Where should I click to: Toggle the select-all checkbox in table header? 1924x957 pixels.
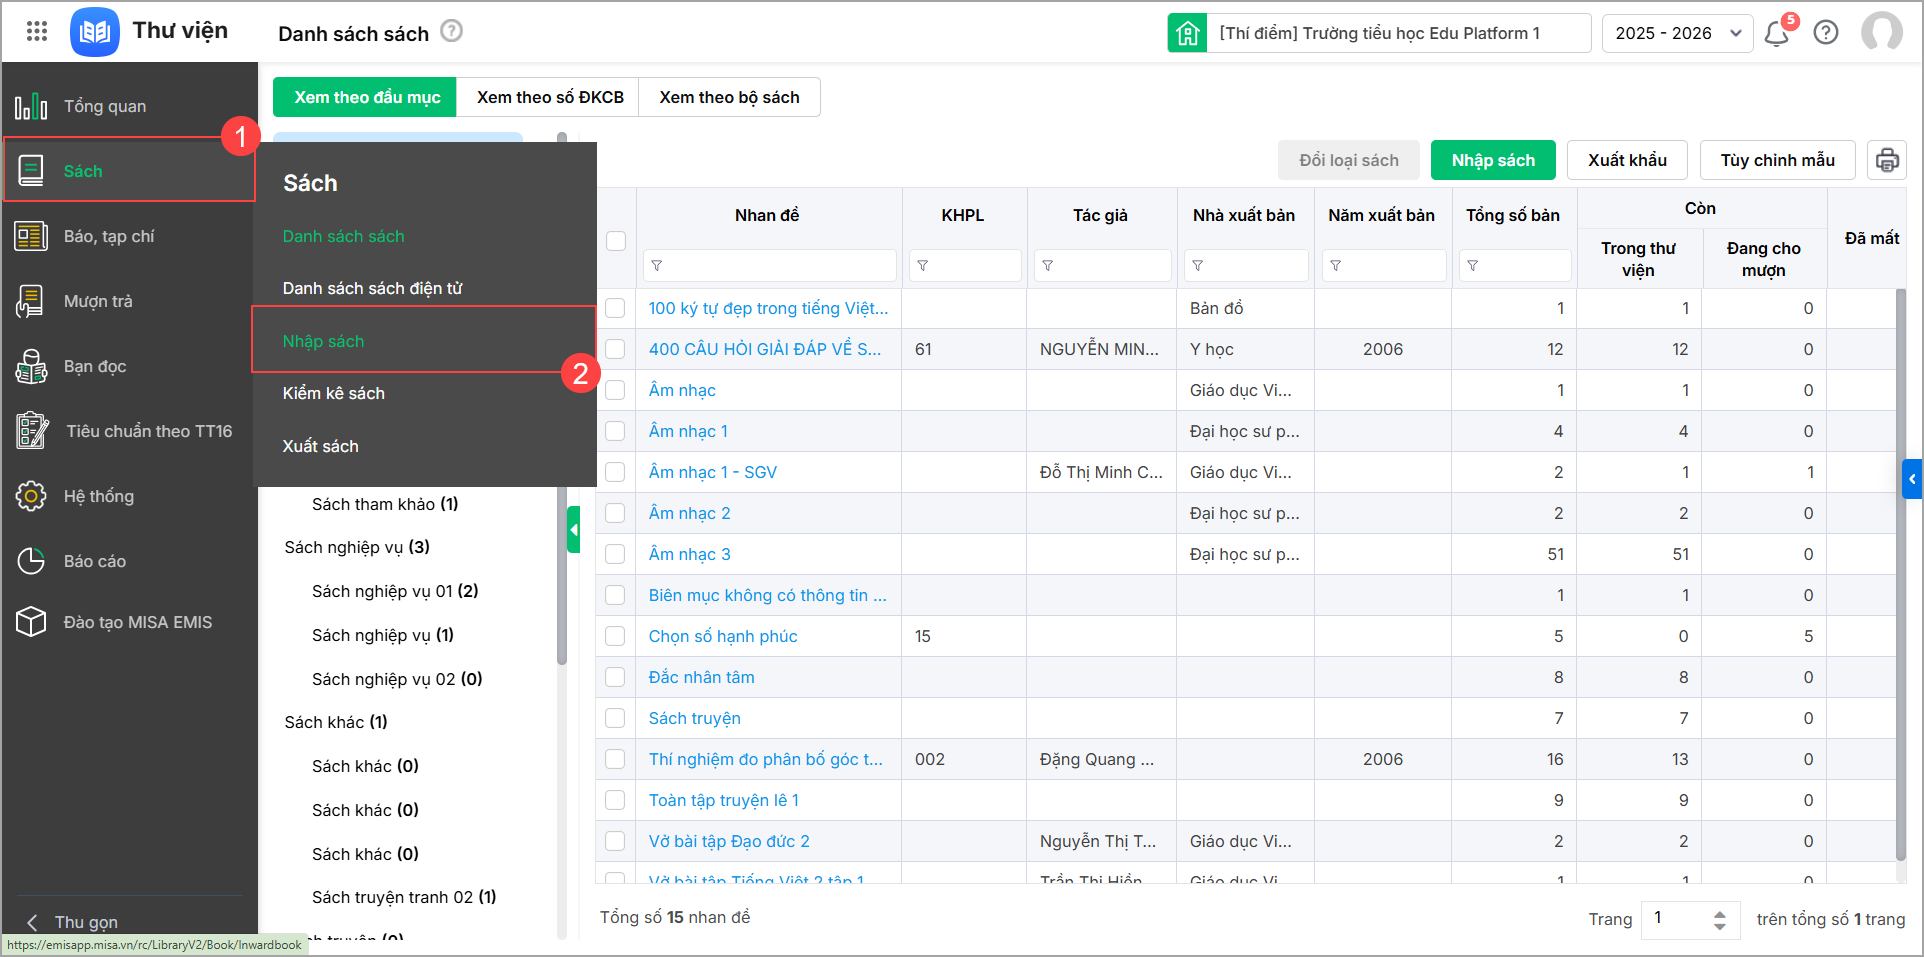[616, 241]
